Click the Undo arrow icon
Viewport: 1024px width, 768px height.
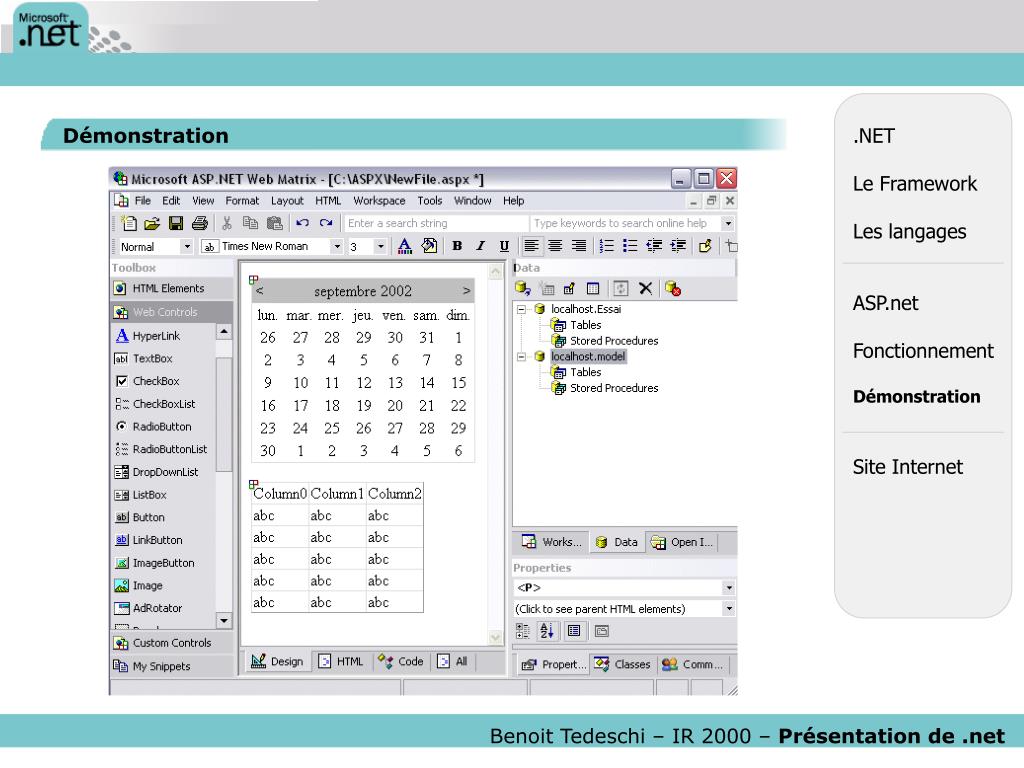(302, 223)
